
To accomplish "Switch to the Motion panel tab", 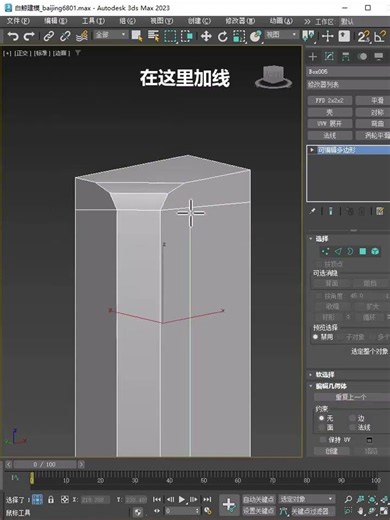I will 362,56.
